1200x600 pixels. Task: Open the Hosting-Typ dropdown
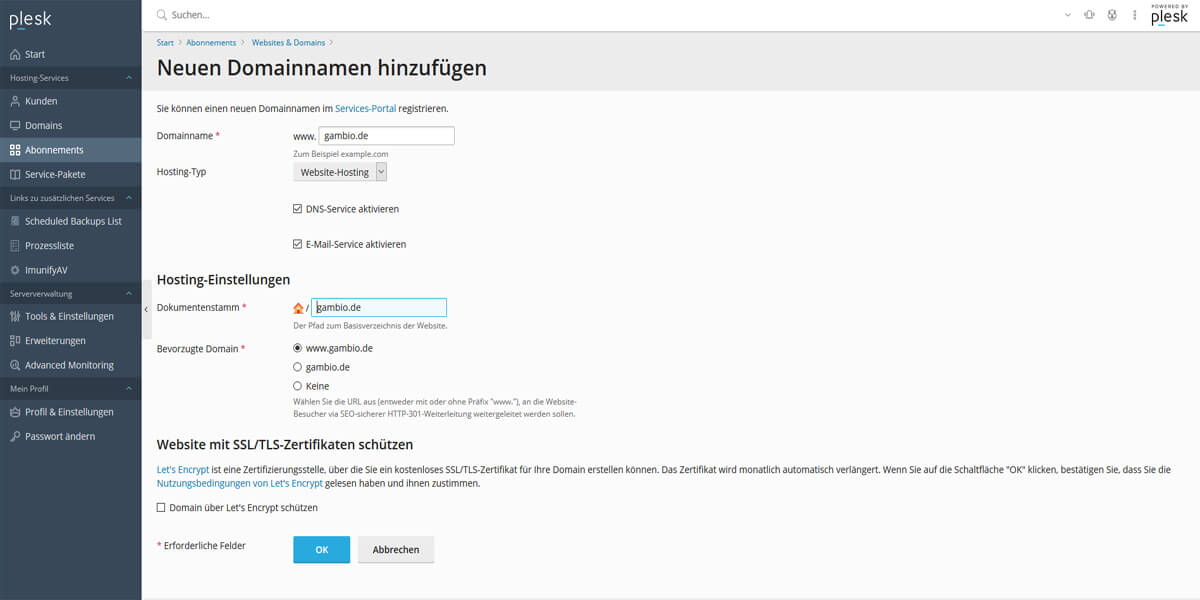340,172
